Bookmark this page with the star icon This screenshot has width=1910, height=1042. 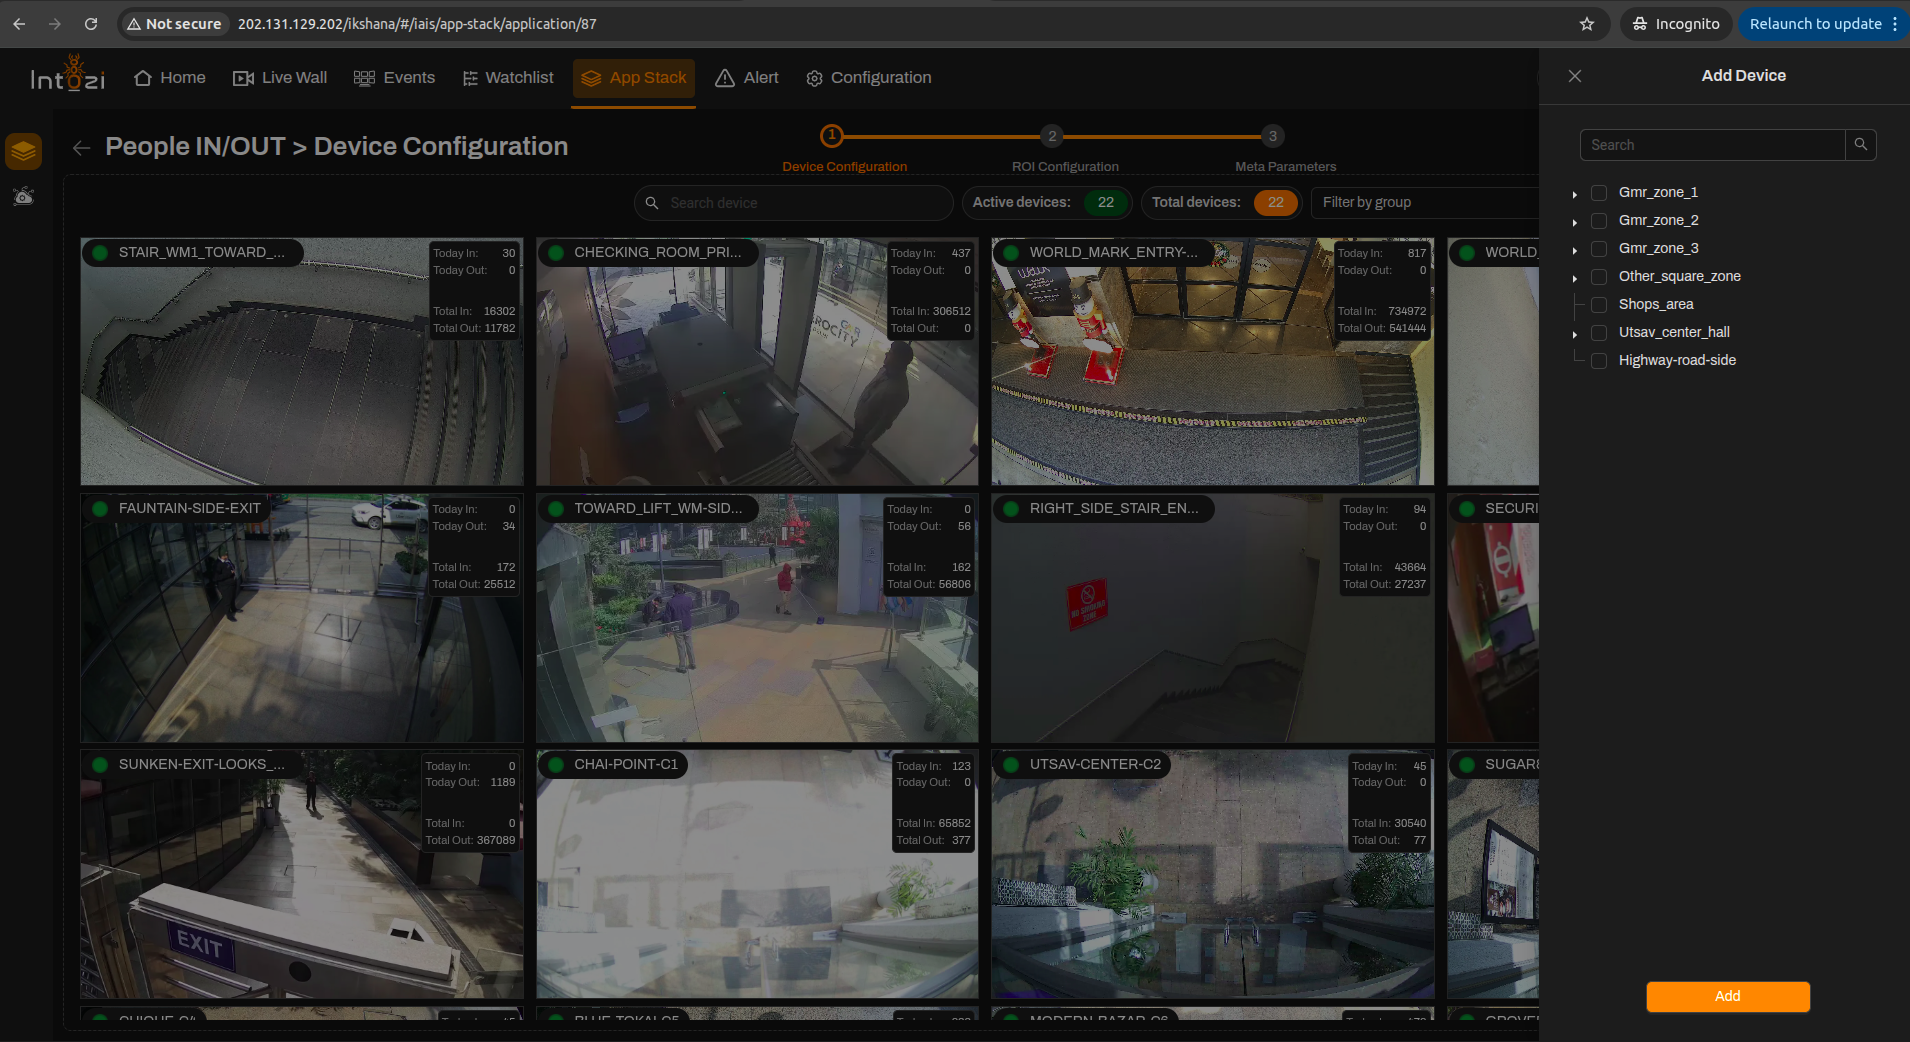pyautogui.click(x=1587, y=24)
